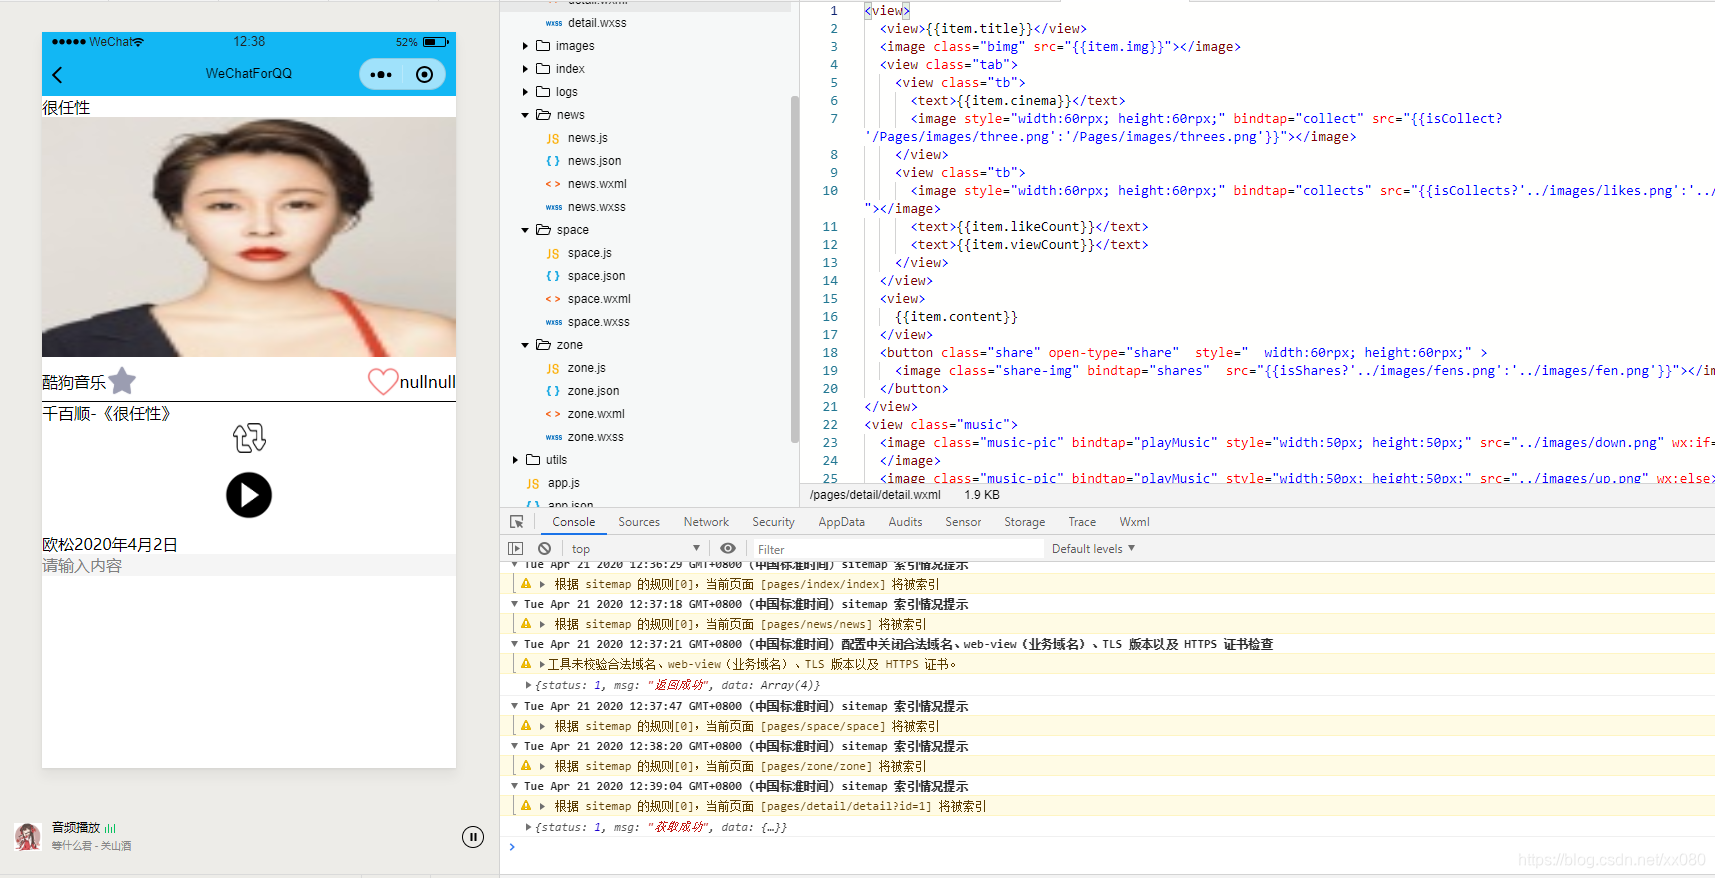Open news.js file
The height and width of the screenshot is (878, 1715).
587,138
